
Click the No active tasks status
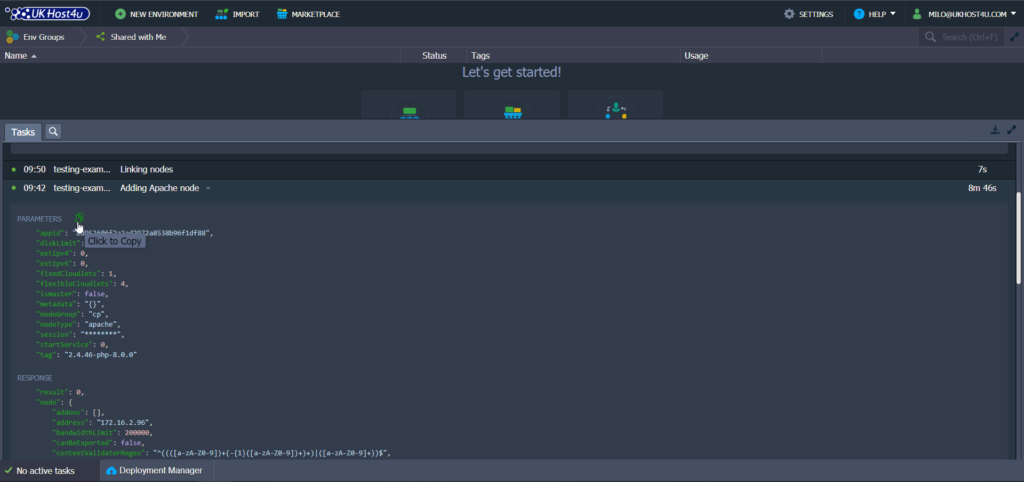point(45,471)
